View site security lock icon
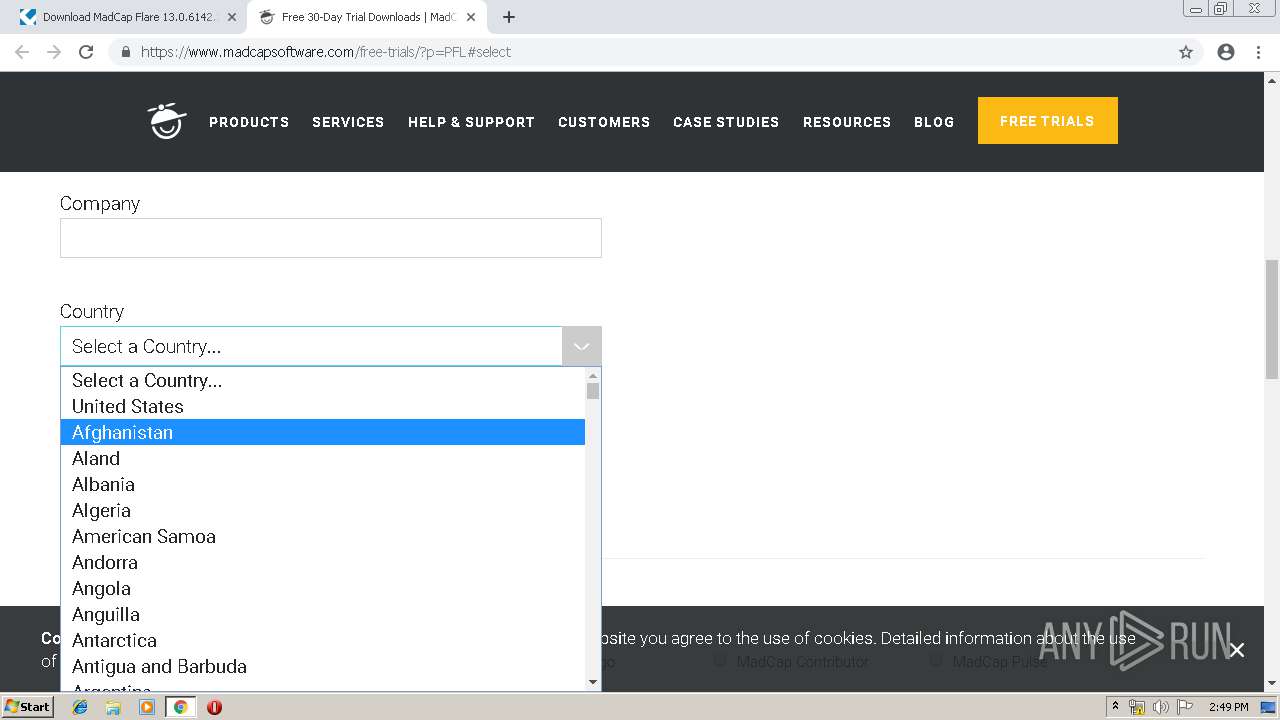 (x=125, y=52)
